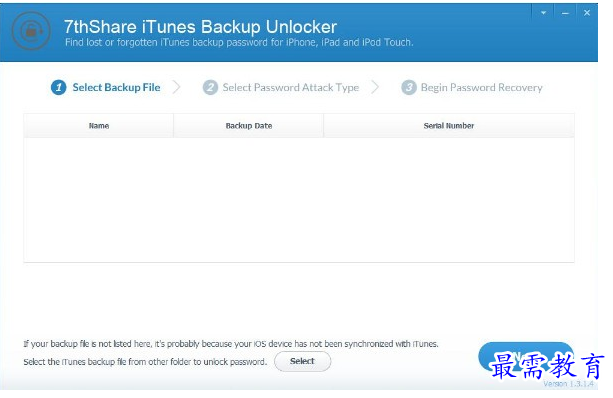
Task: Click chevron after Select Backup File
Action: tap(177, 87)
